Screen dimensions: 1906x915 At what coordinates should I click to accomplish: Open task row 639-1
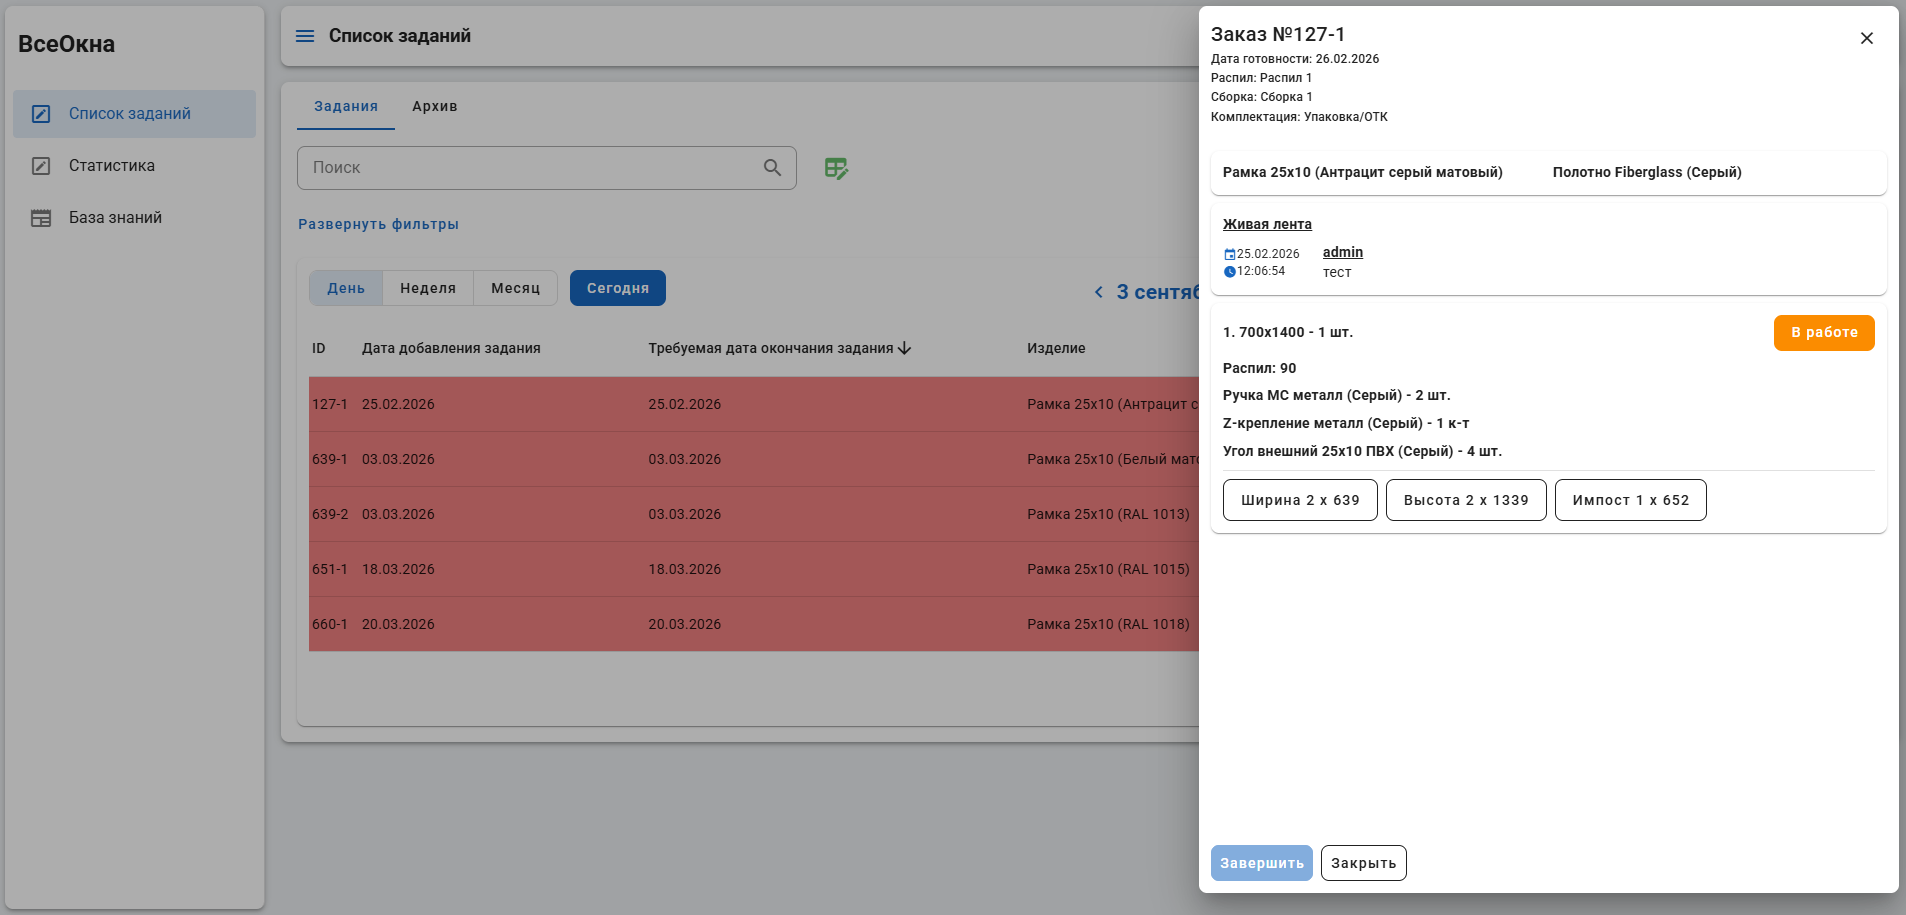pos(754,459)
